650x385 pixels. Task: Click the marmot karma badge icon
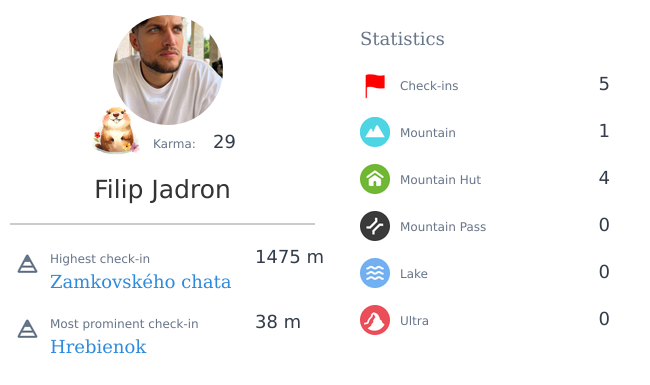[116, 131]
